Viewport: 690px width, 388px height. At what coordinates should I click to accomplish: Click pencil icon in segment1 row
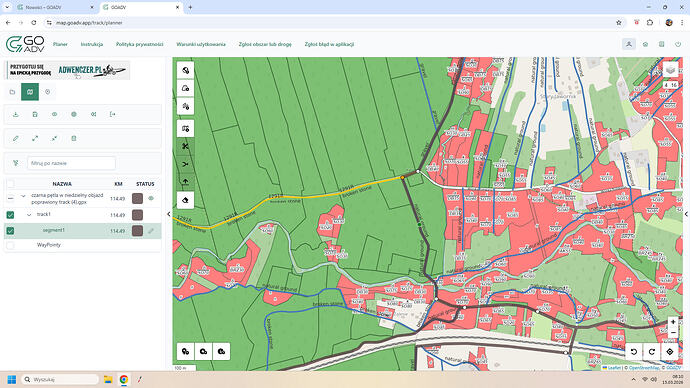(x=151, y=231)
